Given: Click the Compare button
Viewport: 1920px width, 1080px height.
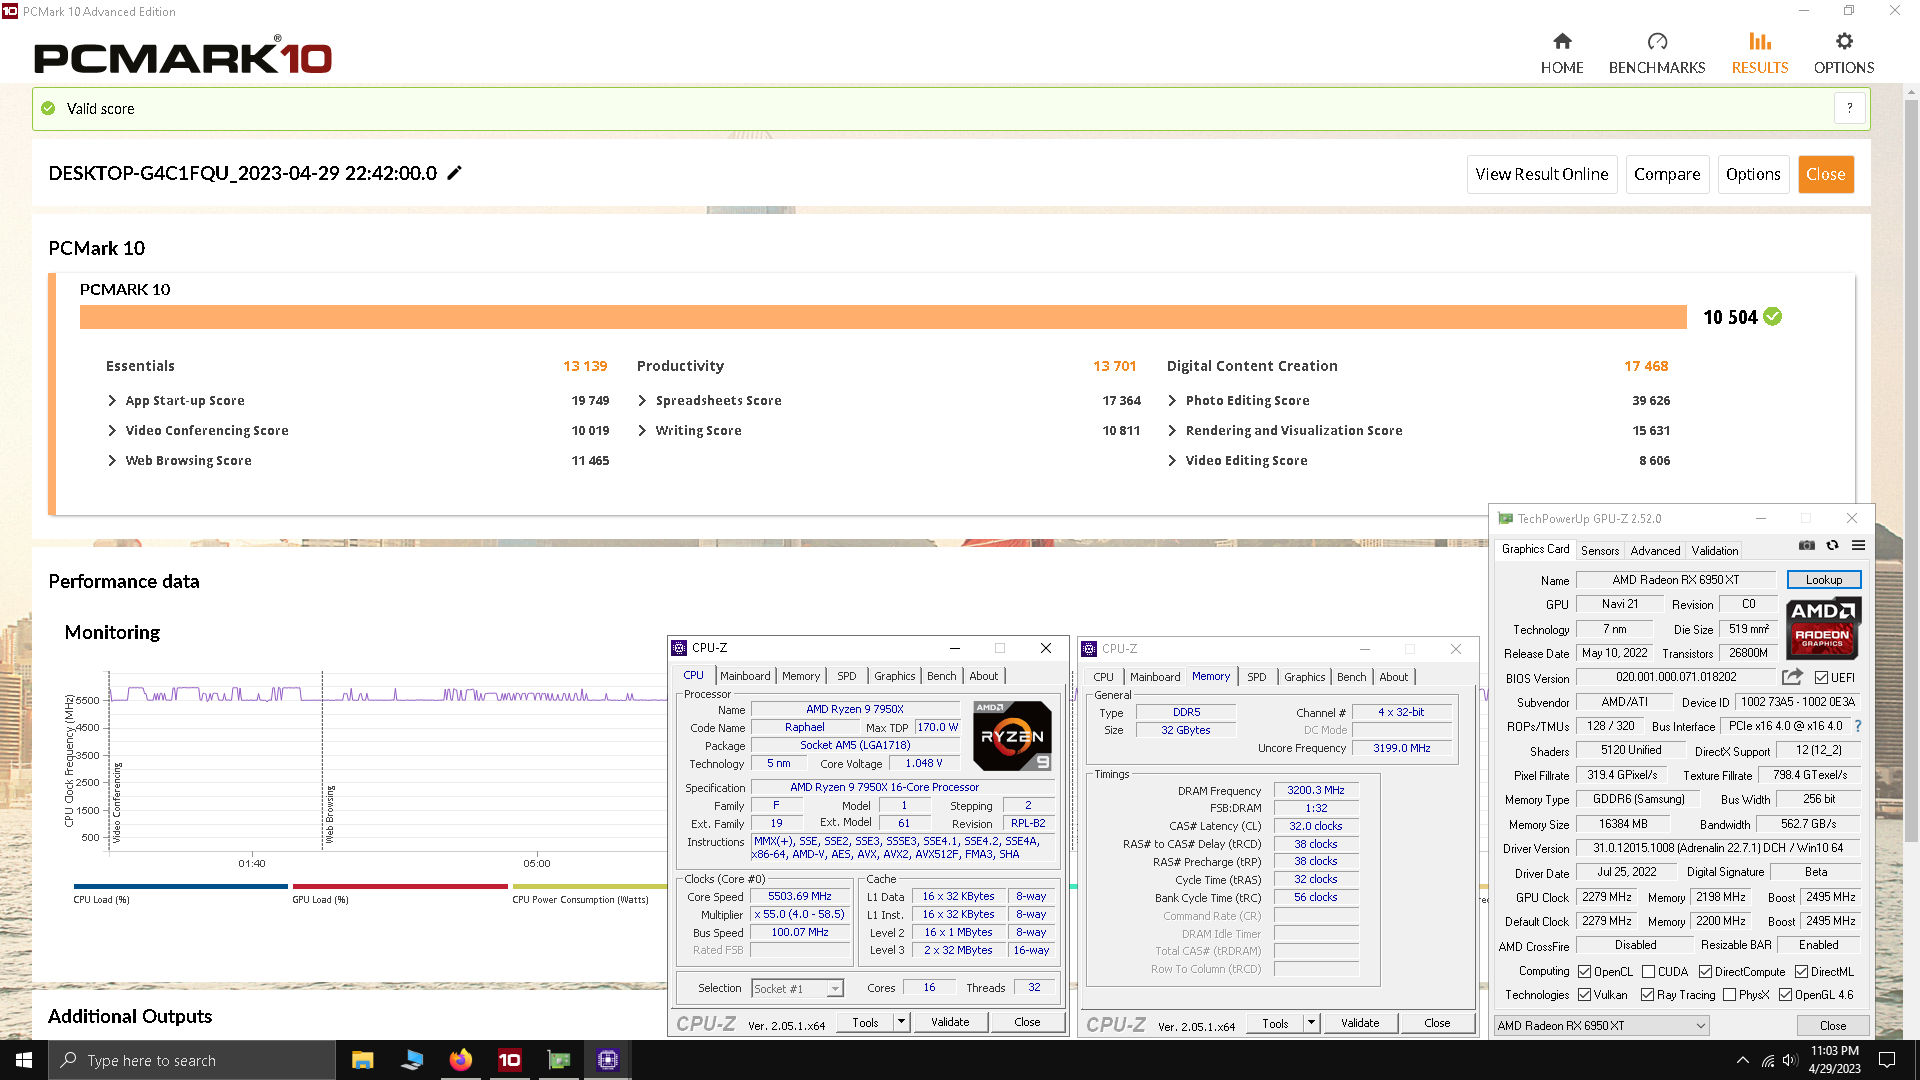Looking at the screenshot, I should coord(1666,174).
